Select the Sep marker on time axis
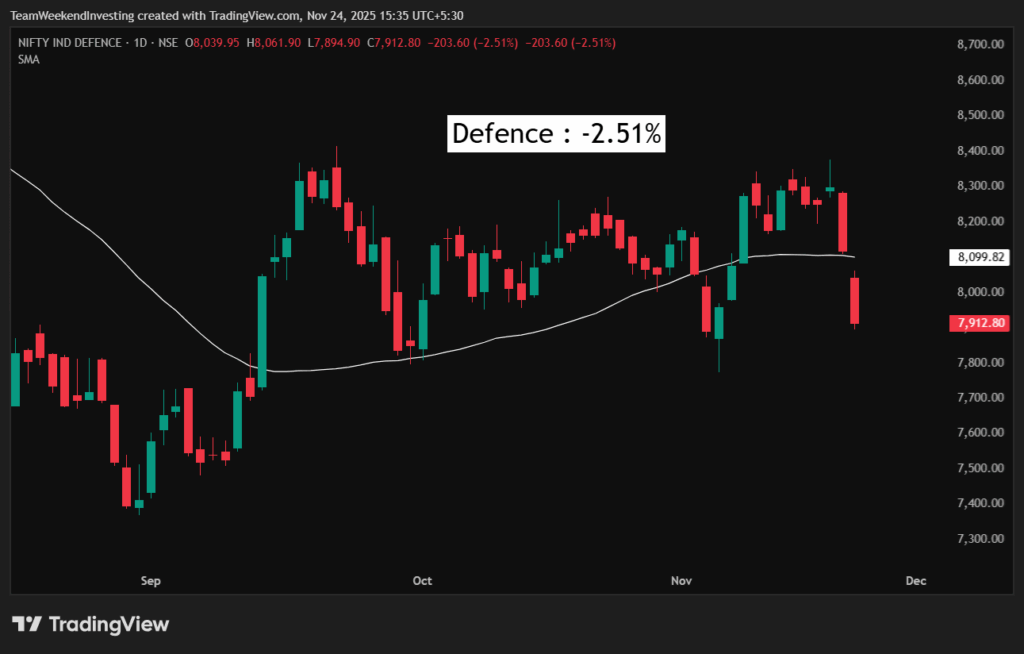 click(x=151, y=580)
